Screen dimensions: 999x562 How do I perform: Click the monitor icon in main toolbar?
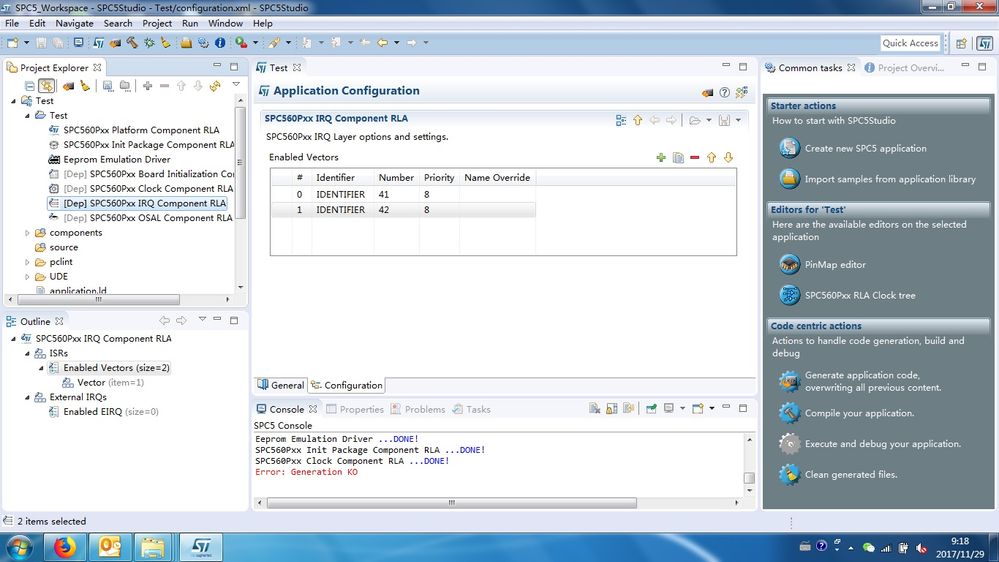pyautogui.click(x=78, y=43)
